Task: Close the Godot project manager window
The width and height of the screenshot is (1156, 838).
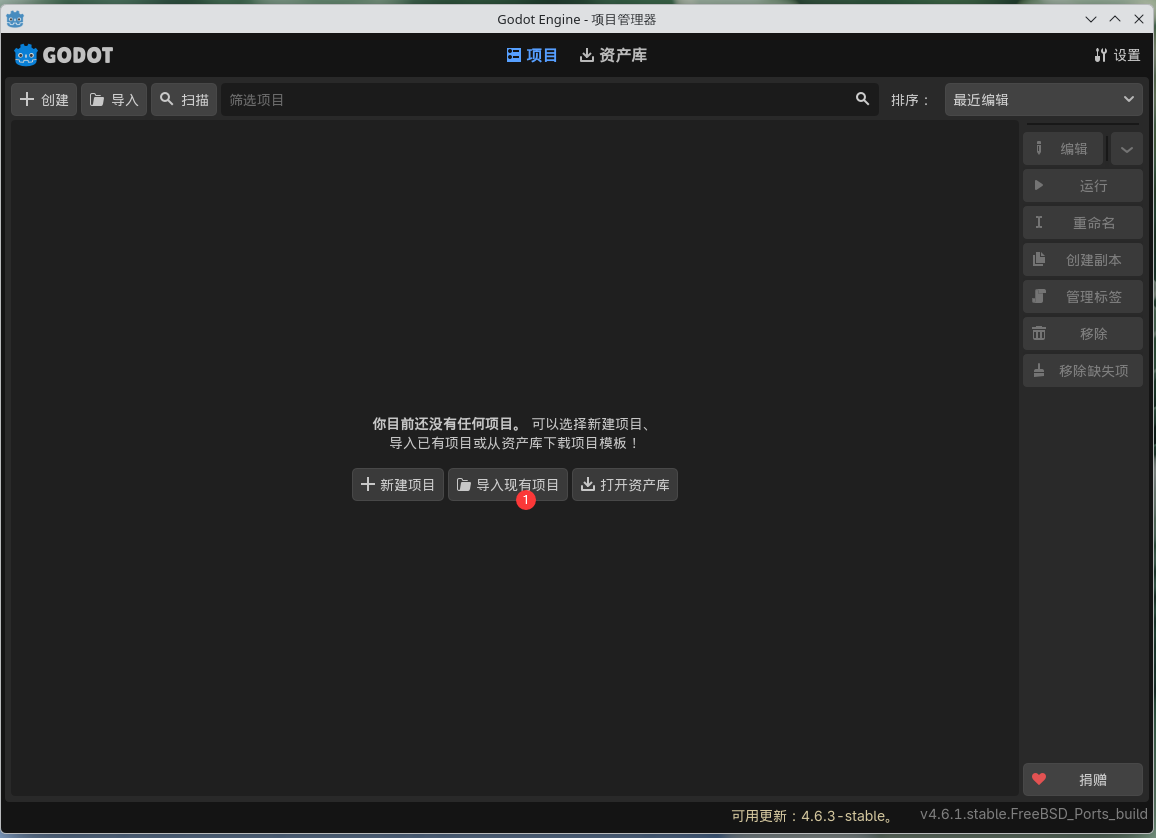Action: click(1138, 19)
